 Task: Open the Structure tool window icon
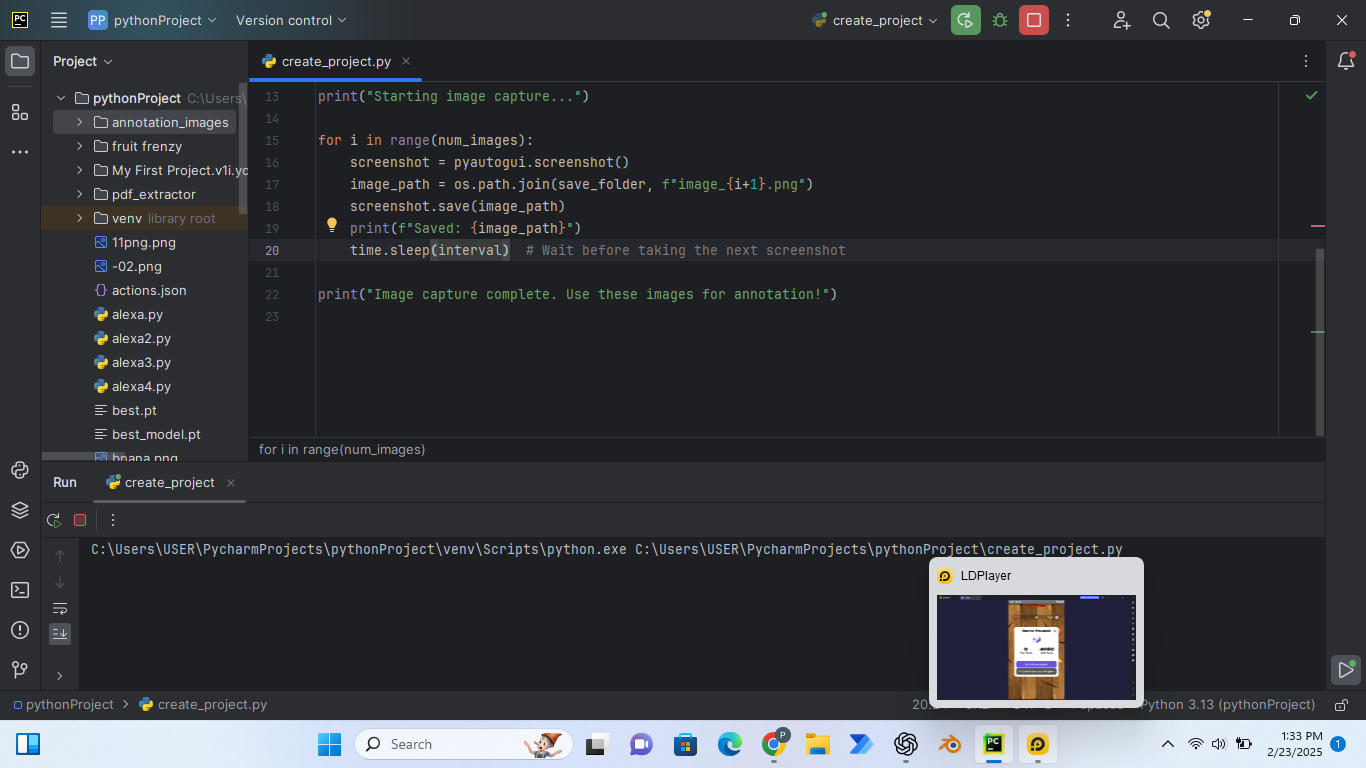click(20, 112)
